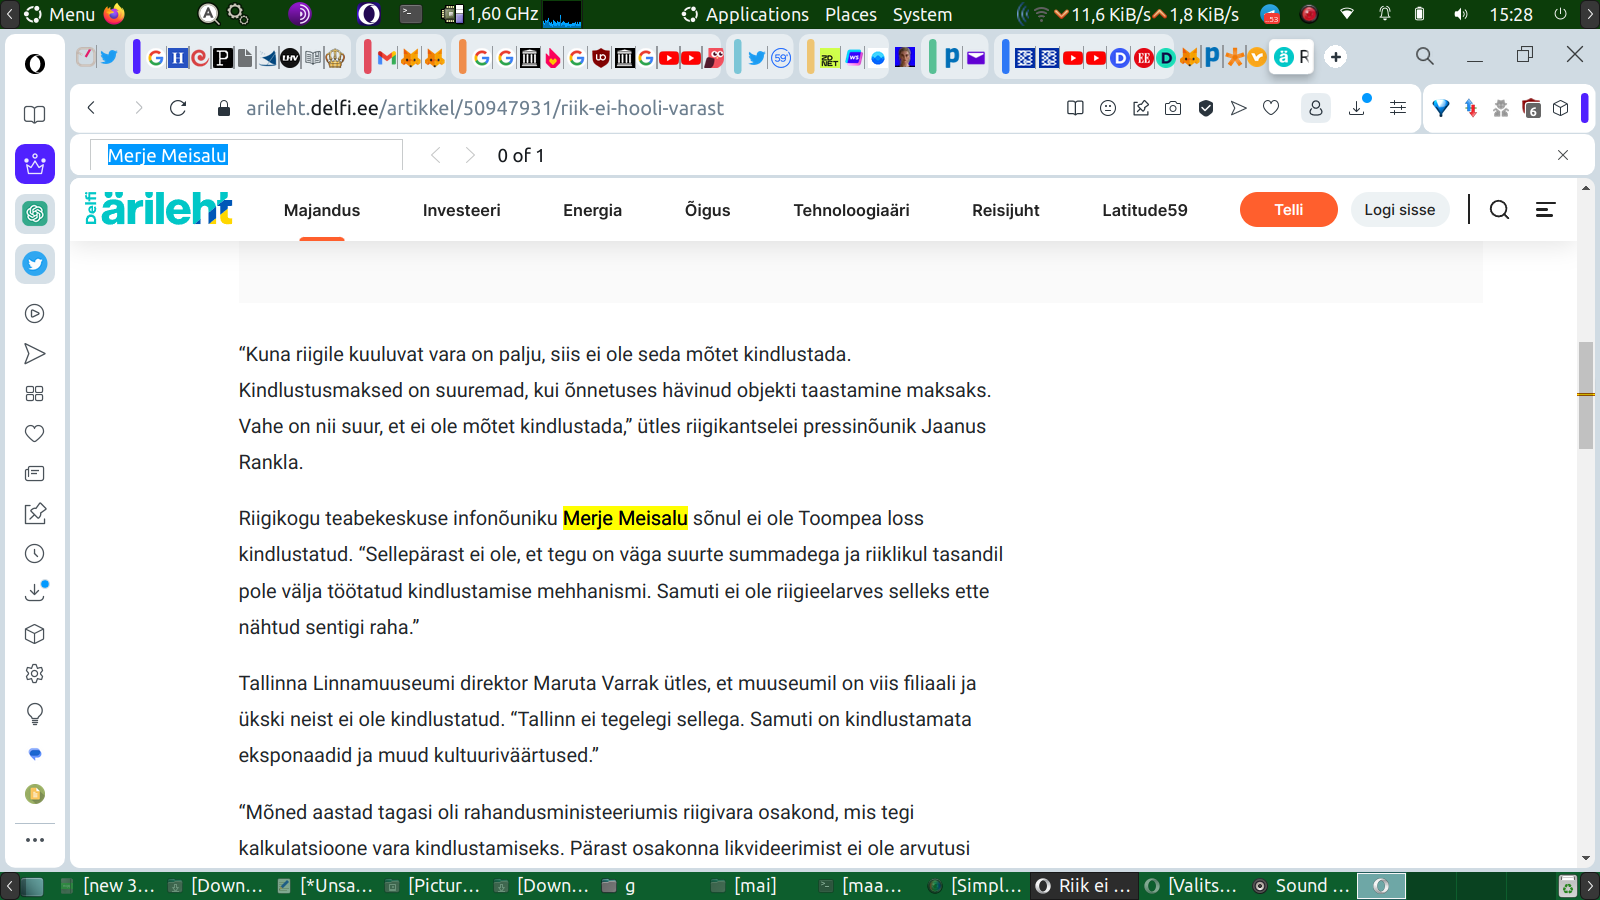1600x900 pixels.
Task: Open ChatGPT in the sidebar
Action: pyautogui.click(x=35, y=213)
